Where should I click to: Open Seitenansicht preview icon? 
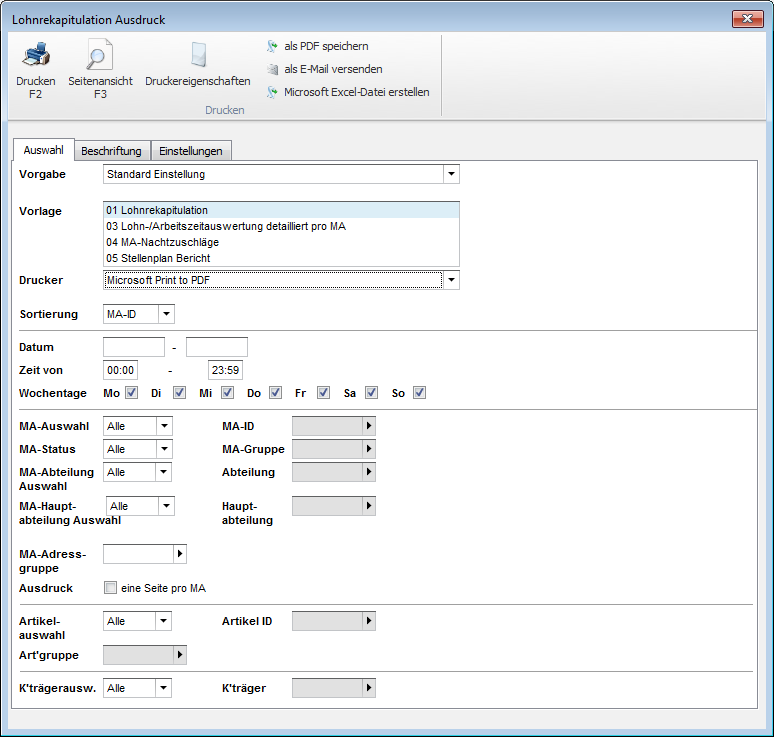(100, 54)
